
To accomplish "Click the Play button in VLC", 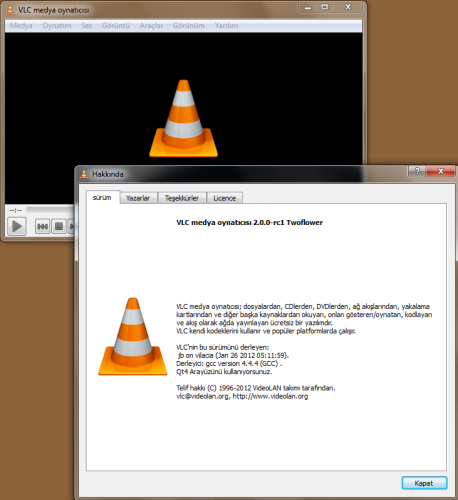I will pos(17,226).
